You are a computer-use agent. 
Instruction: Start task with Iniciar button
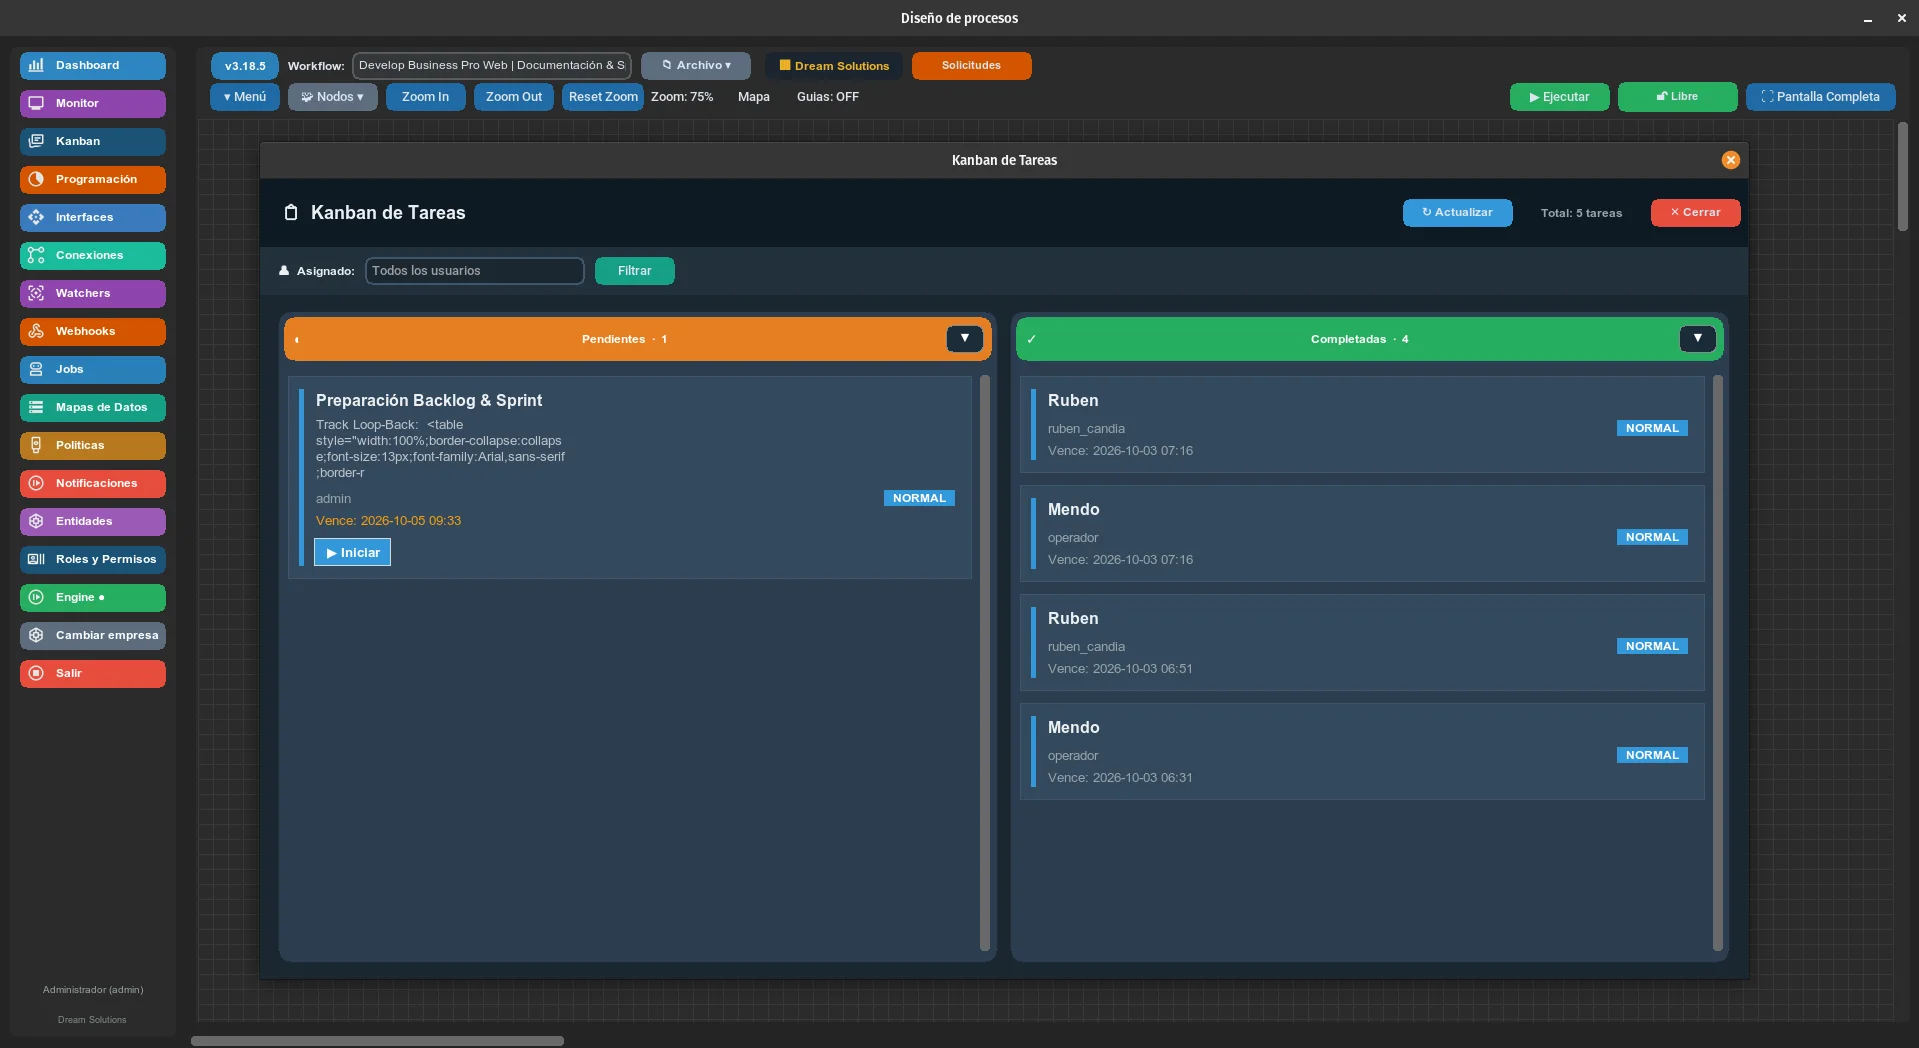[x=352, y=553]
